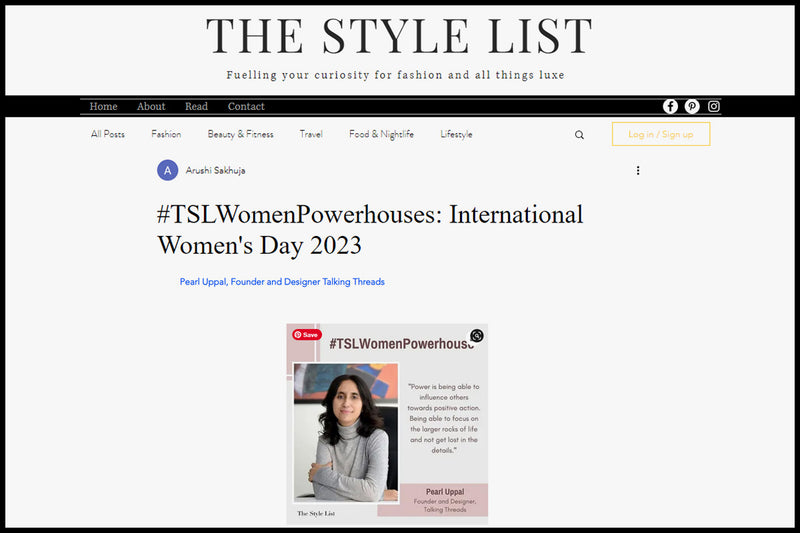
Task: Click the Pinterest Save badge on image
Action: [x=307, y=335]
